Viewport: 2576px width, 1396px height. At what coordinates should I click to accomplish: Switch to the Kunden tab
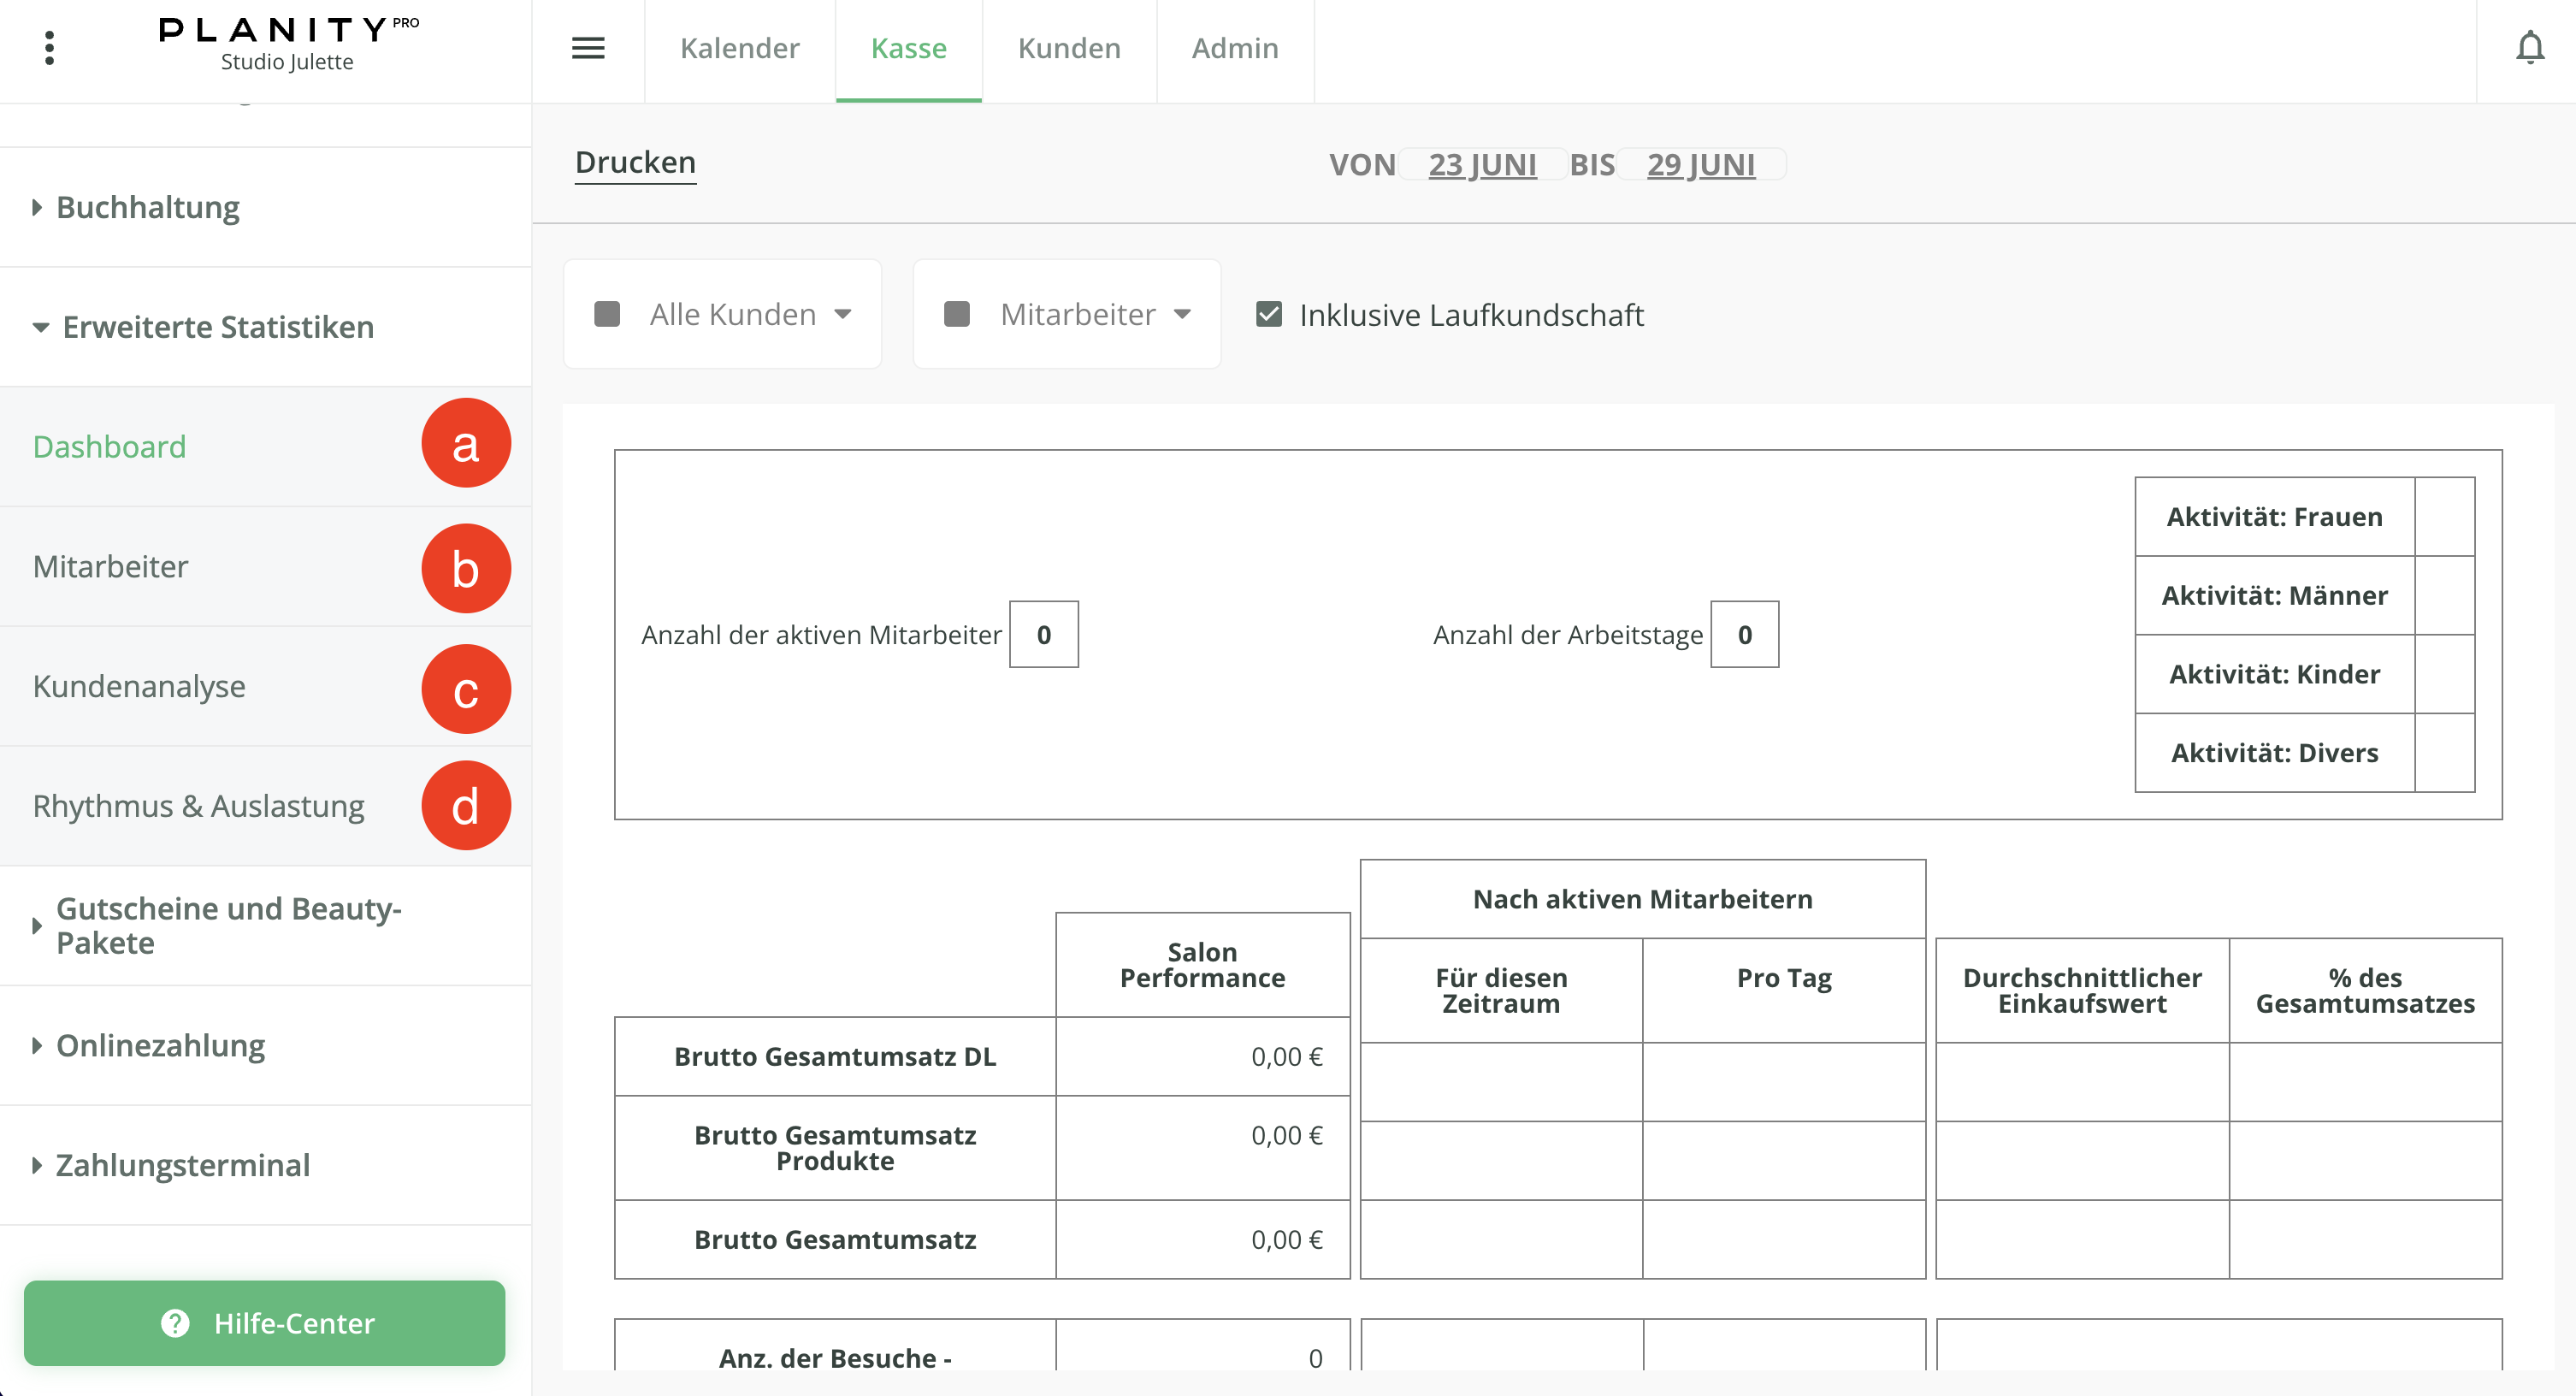tap(1068, 48)
